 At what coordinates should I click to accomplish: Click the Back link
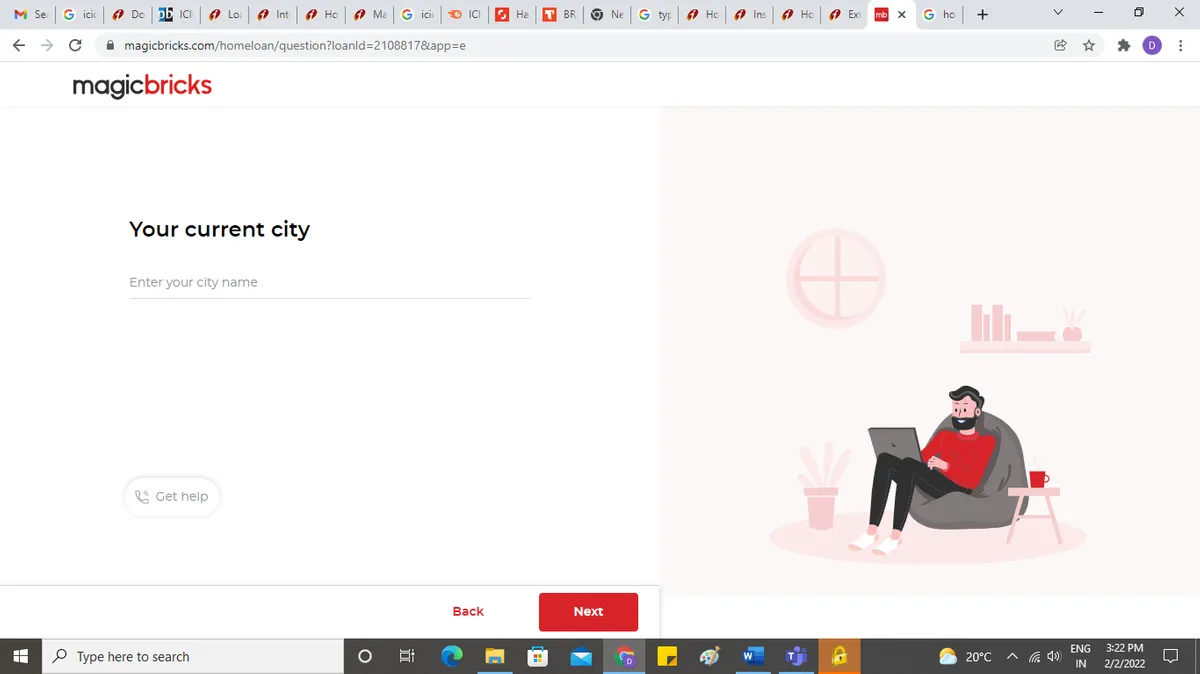point(468,611)
